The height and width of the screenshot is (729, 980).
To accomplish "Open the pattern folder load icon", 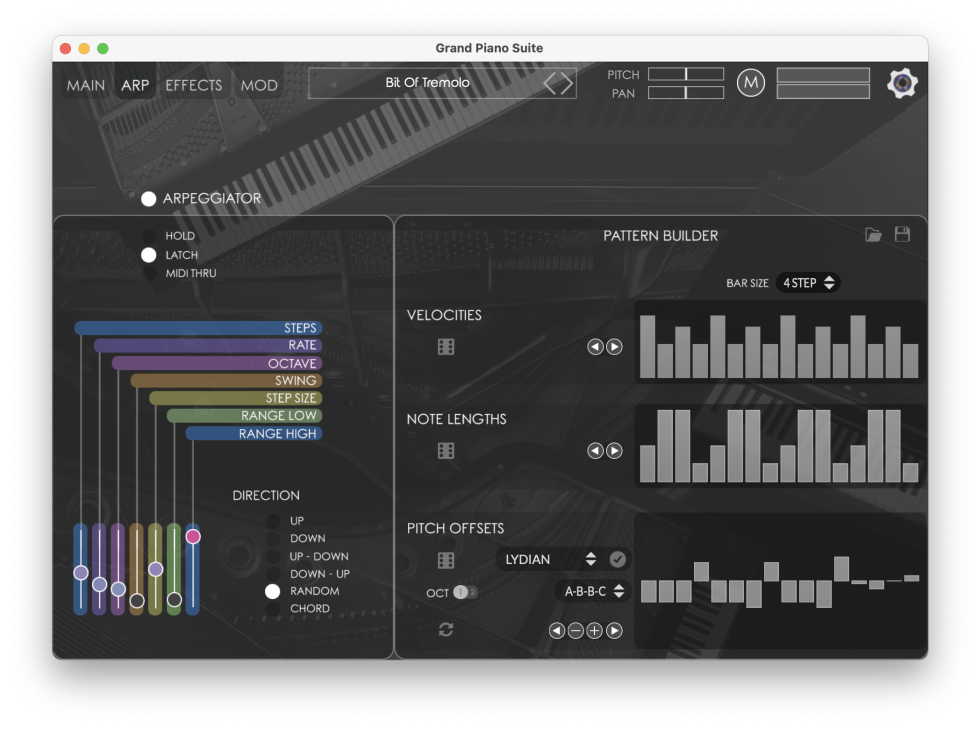I will pos(873,235).
